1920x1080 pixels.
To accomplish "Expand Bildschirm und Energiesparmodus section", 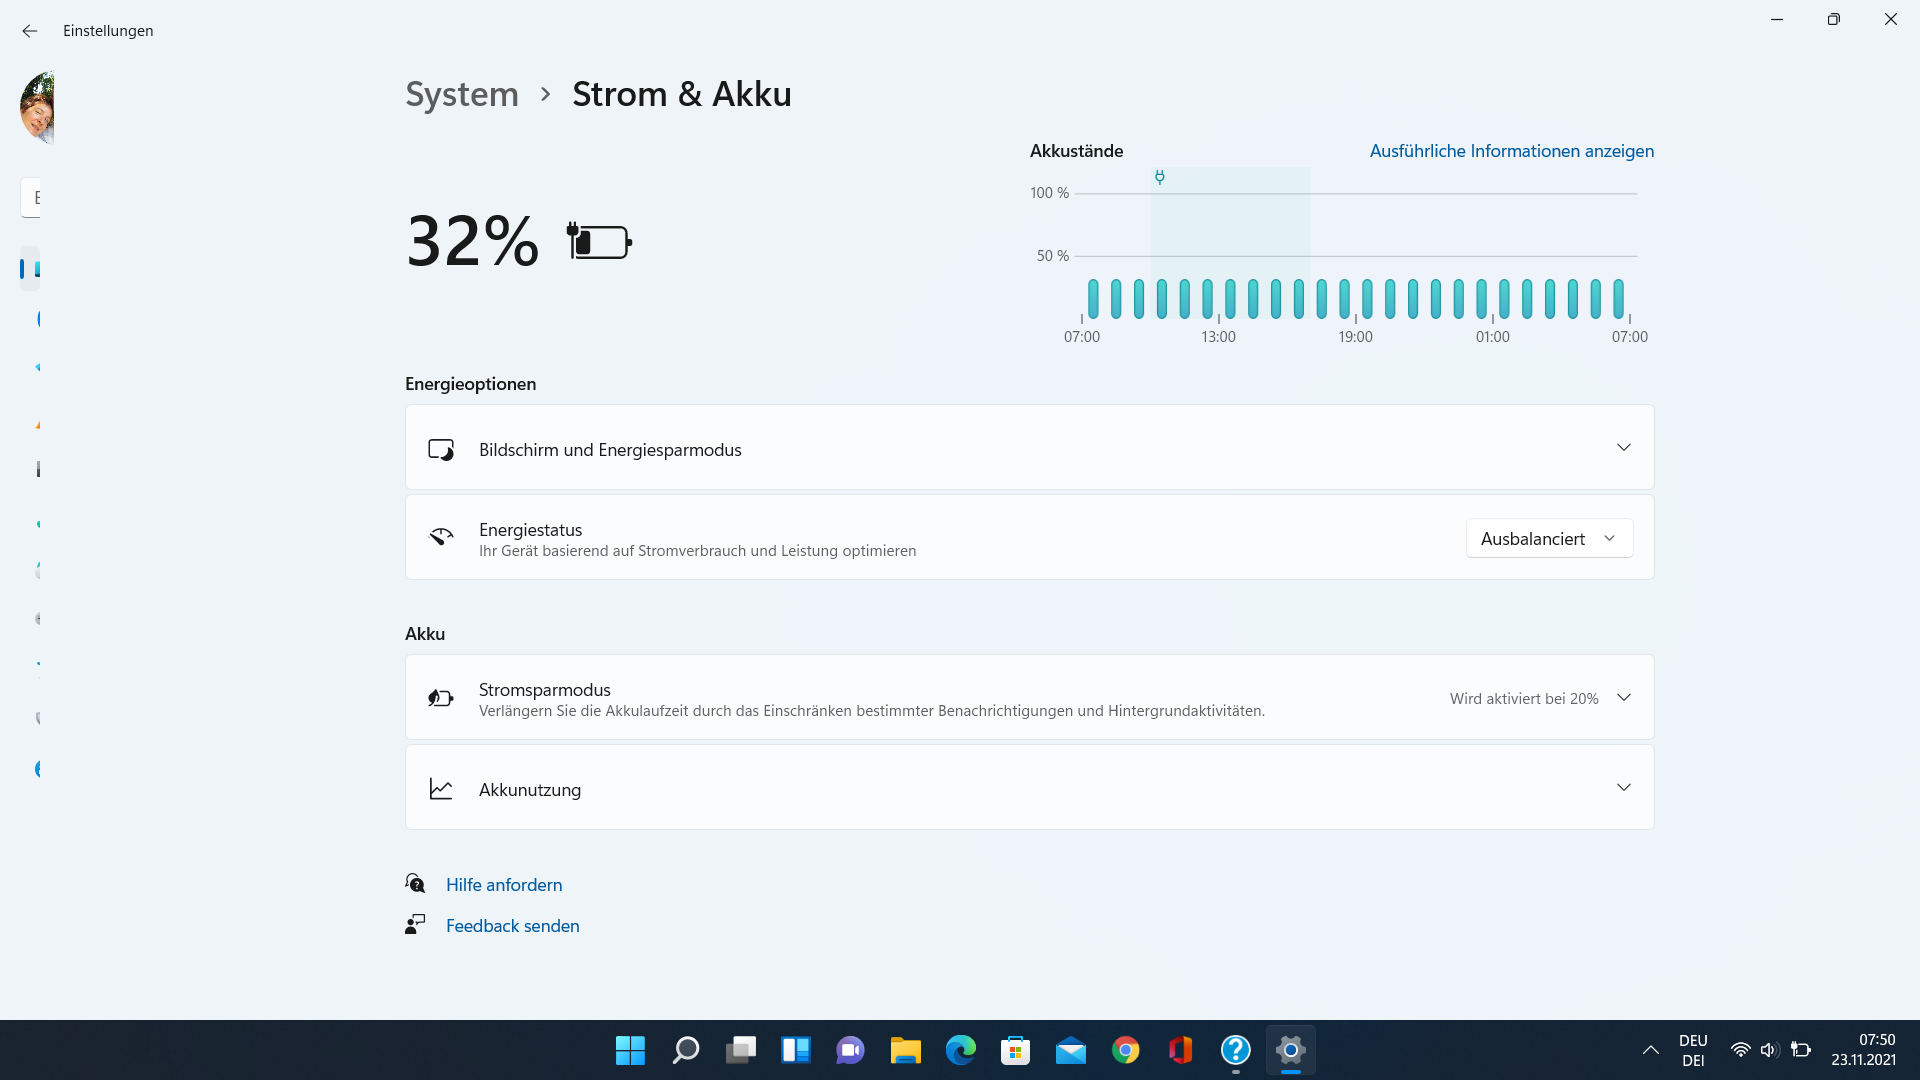I will tap(1623, 448).
